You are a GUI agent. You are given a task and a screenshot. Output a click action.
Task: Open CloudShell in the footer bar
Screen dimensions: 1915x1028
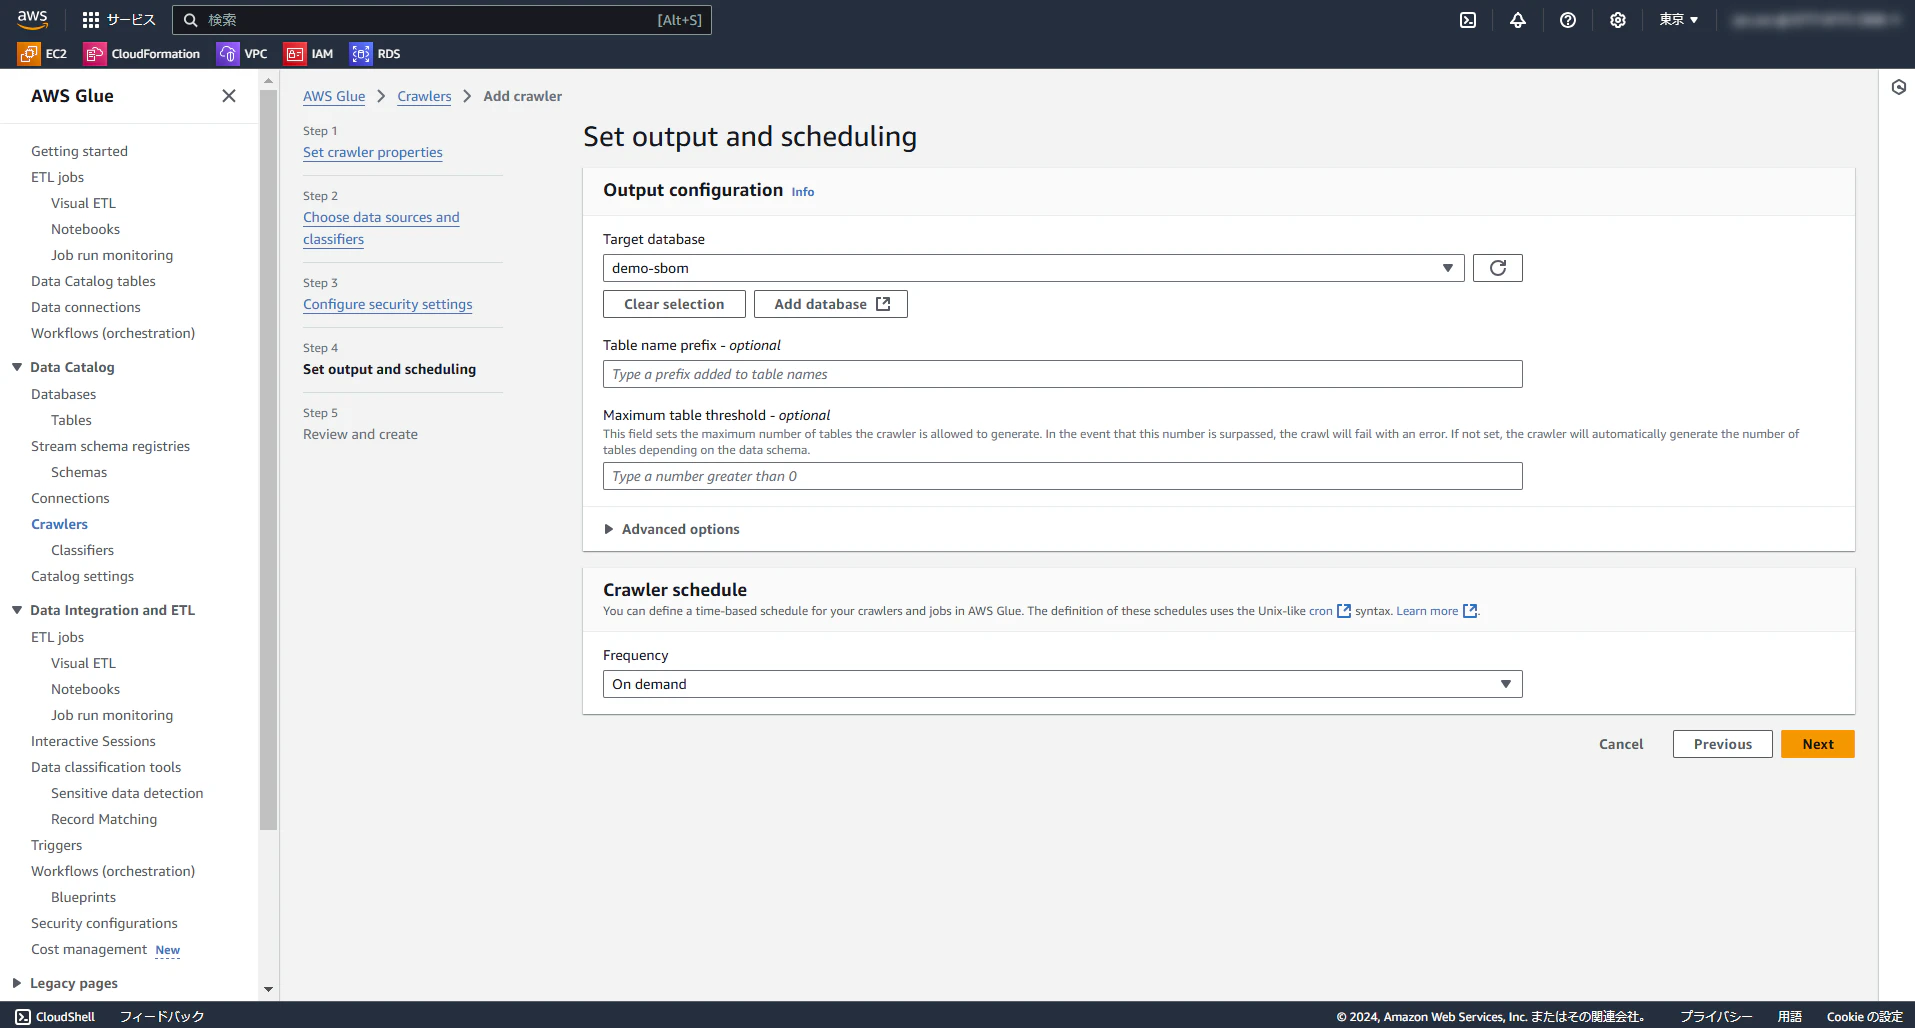[x=55, y=1016]
